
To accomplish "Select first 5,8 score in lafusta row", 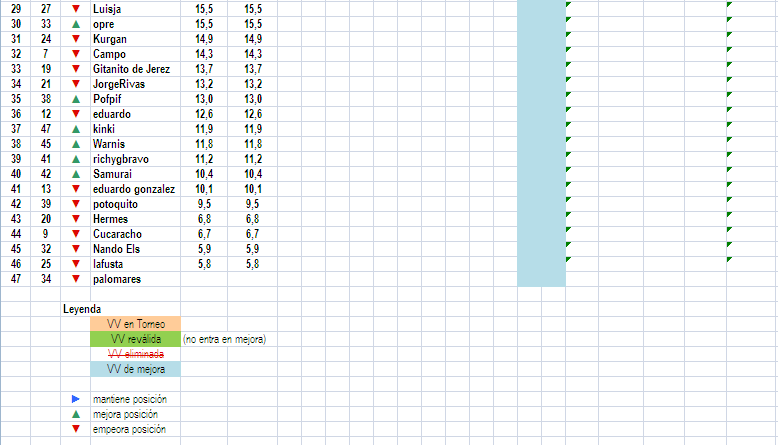I will (204, 264).
